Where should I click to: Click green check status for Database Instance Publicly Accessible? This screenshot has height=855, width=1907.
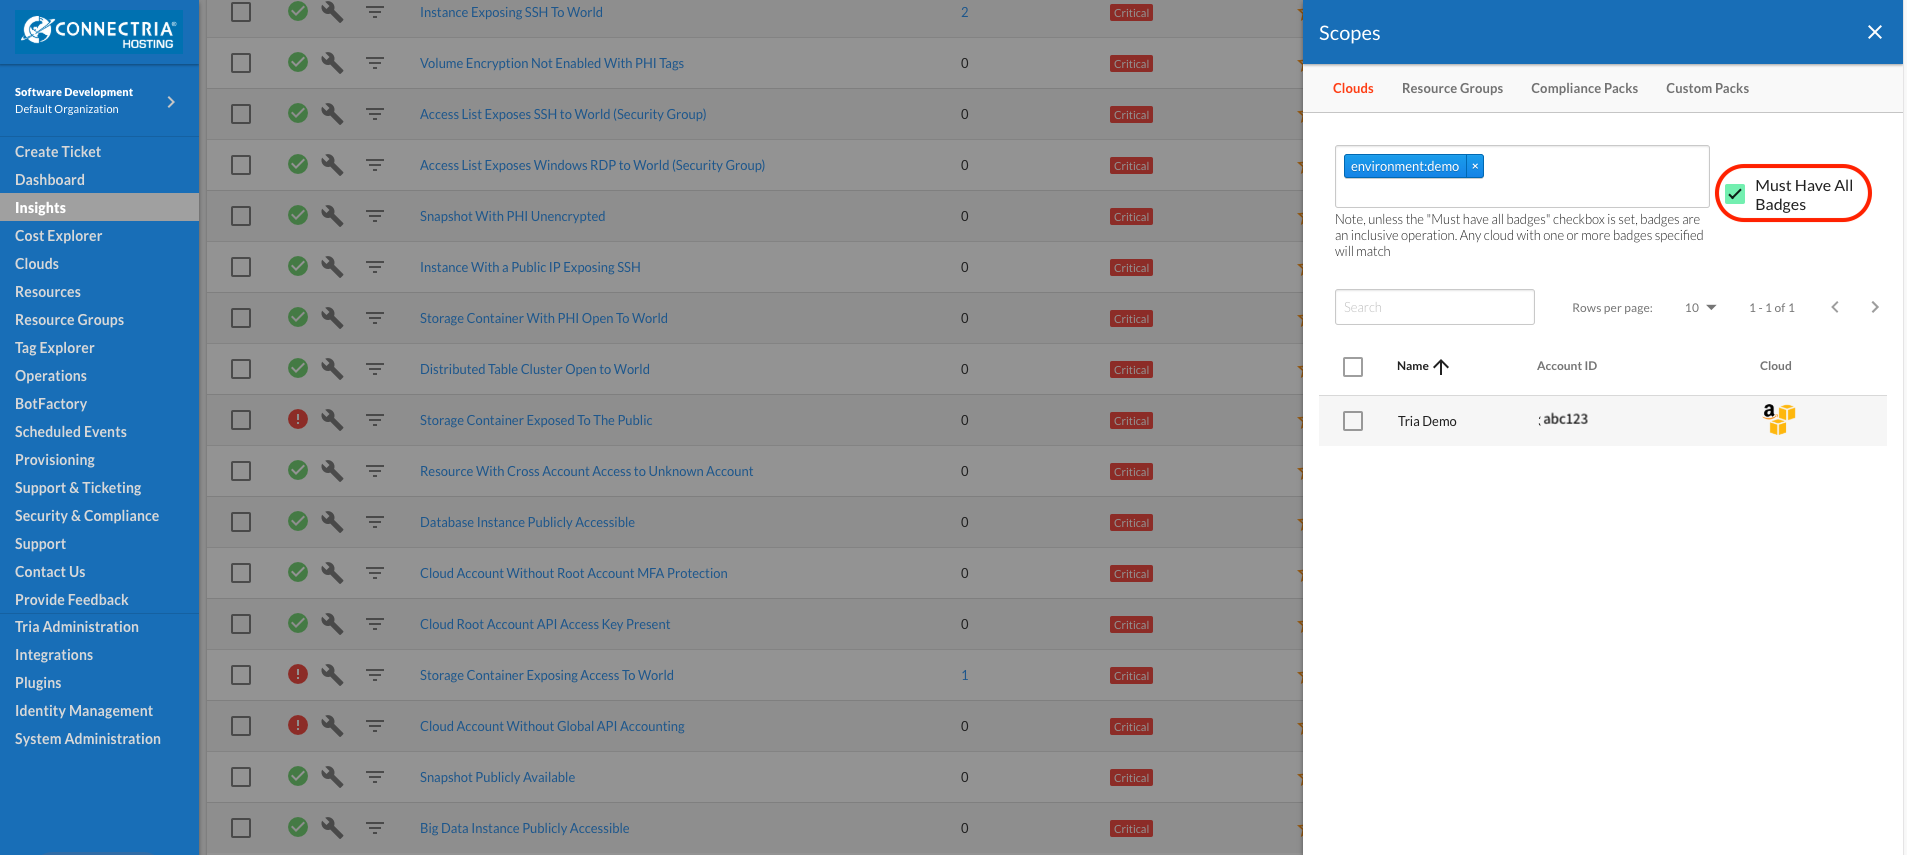coord(298,521)
